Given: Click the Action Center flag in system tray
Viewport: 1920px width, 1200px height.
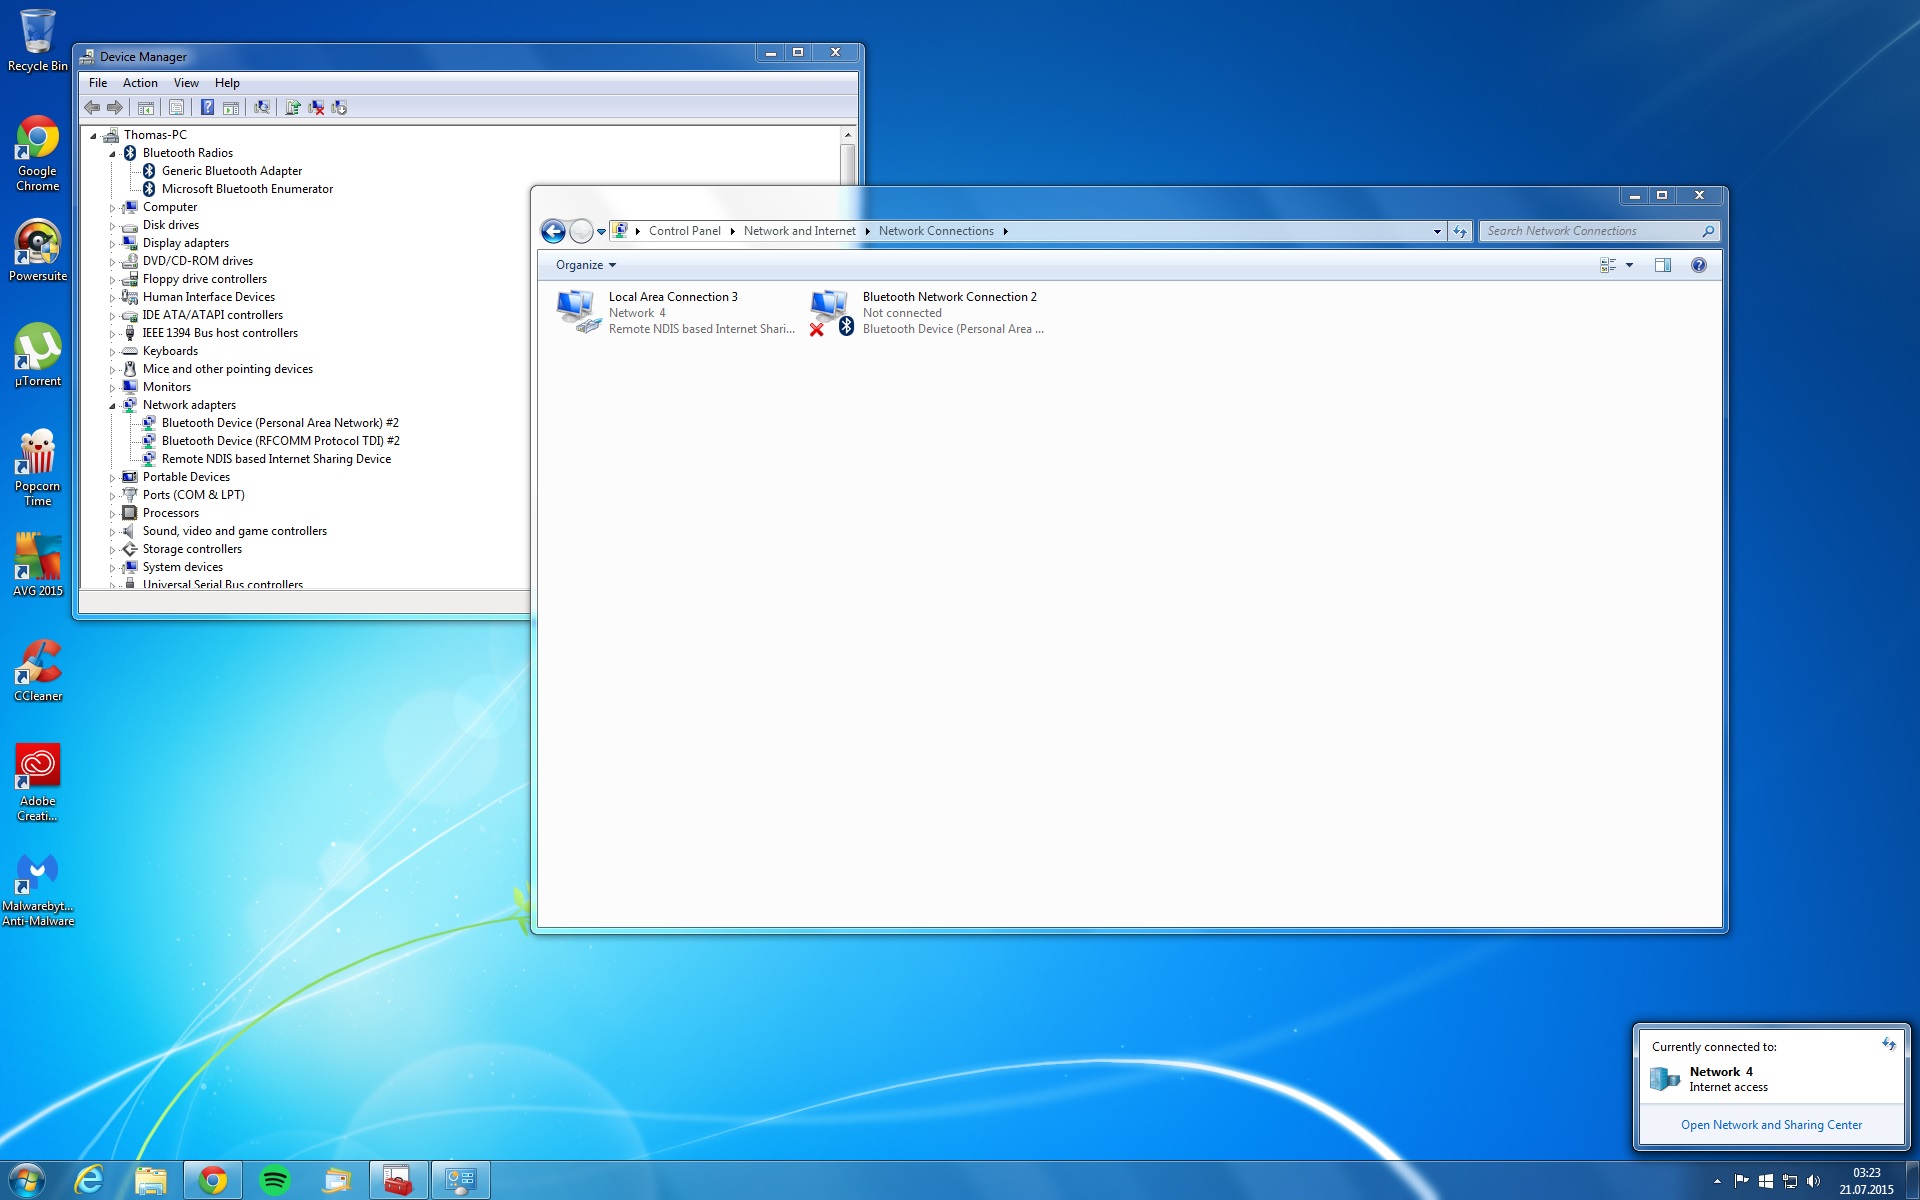Looking at the screenshot, I should [x=1741, y=1181].
